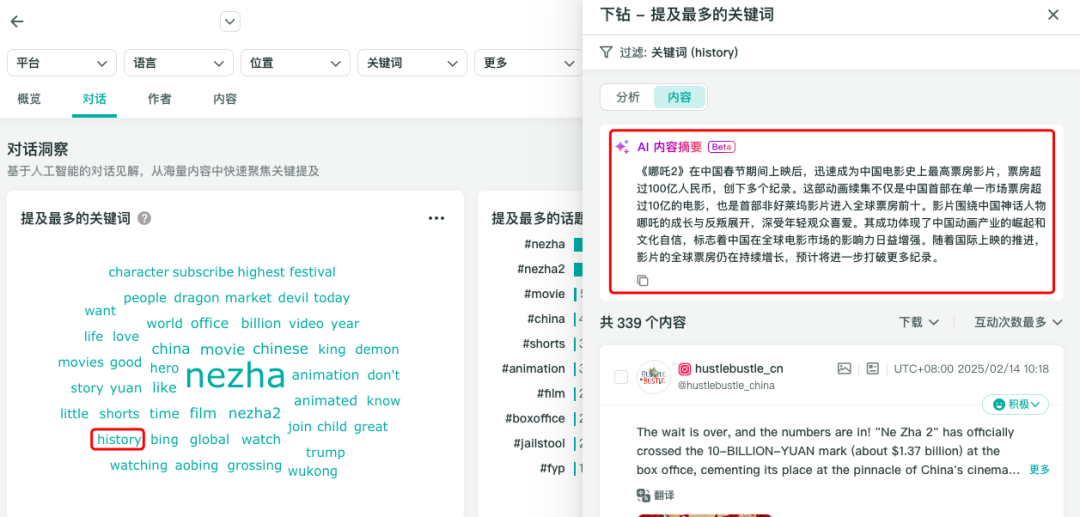Click the Beta badge
This screenshot has width=1080, height=517.
click(x=722, y=147)
